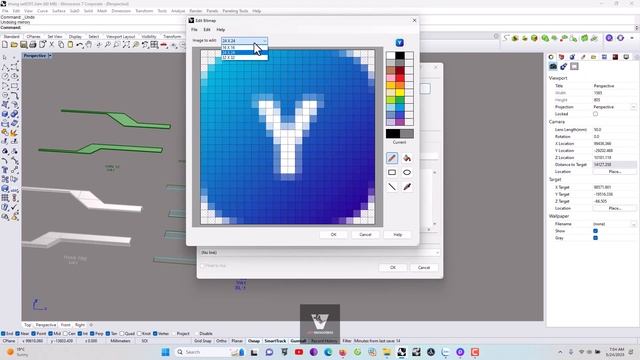Click the Copy icon in Standard toolbar
The height and width of the screenshot is (360, 640).
[61, 44]
